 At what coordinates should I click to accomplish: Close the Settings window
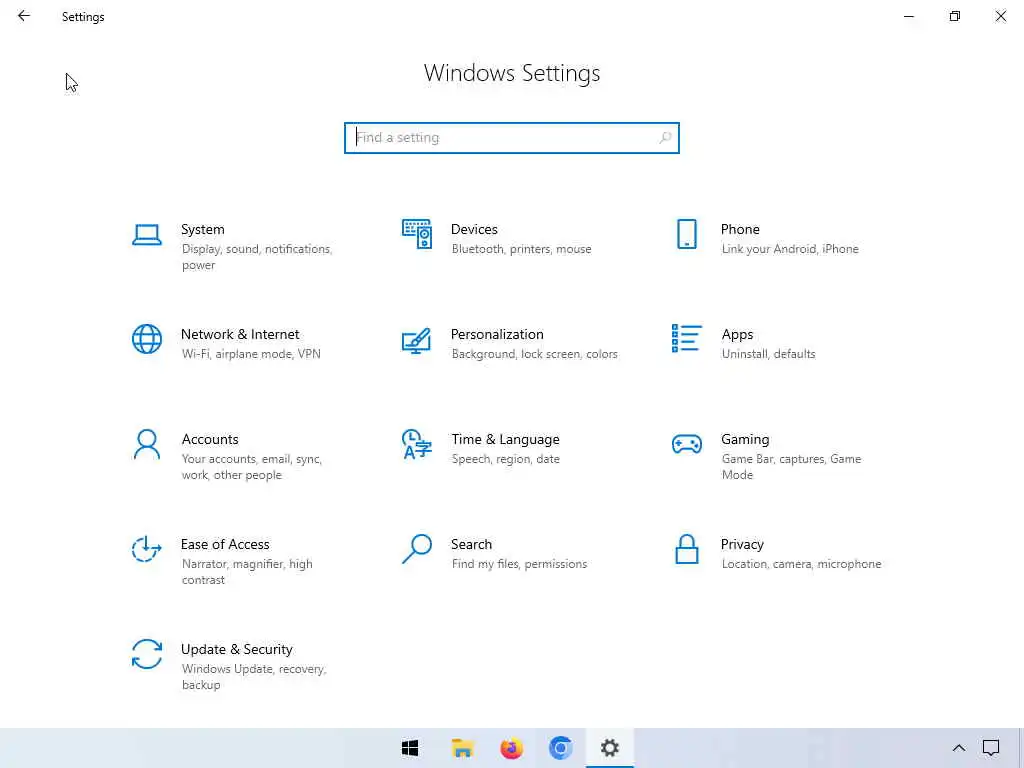pyautogui.click(x=1000, y=16)
